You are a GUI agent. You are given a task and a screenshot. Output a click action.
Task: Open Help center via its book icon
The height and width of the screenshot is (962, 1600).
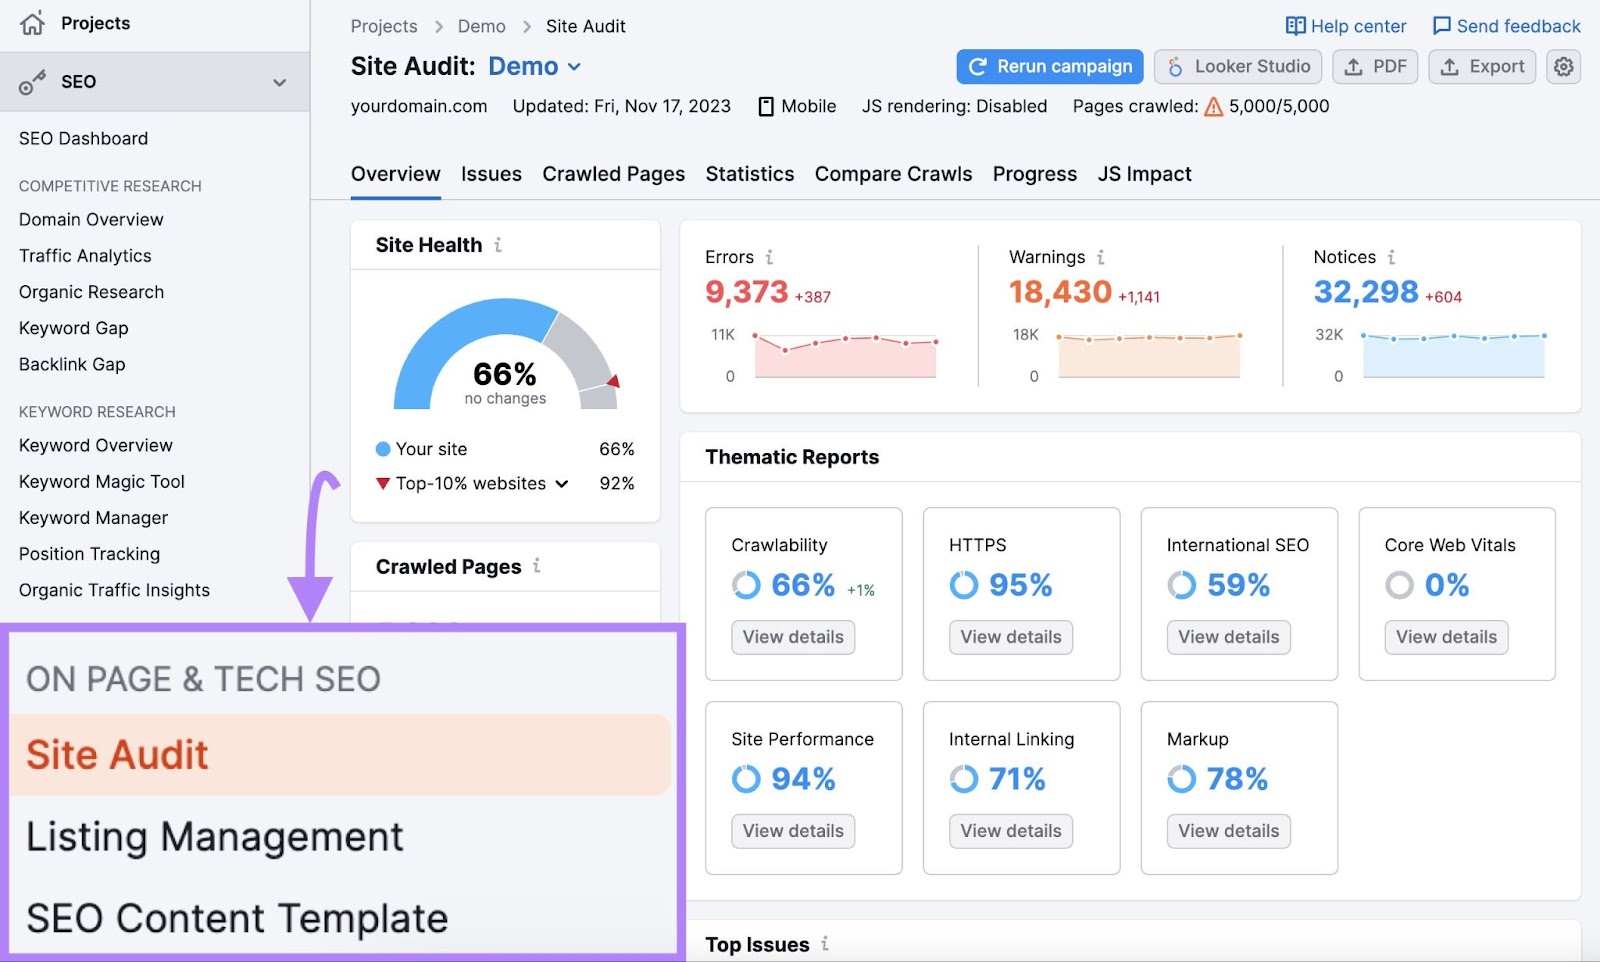point(1296,25)
